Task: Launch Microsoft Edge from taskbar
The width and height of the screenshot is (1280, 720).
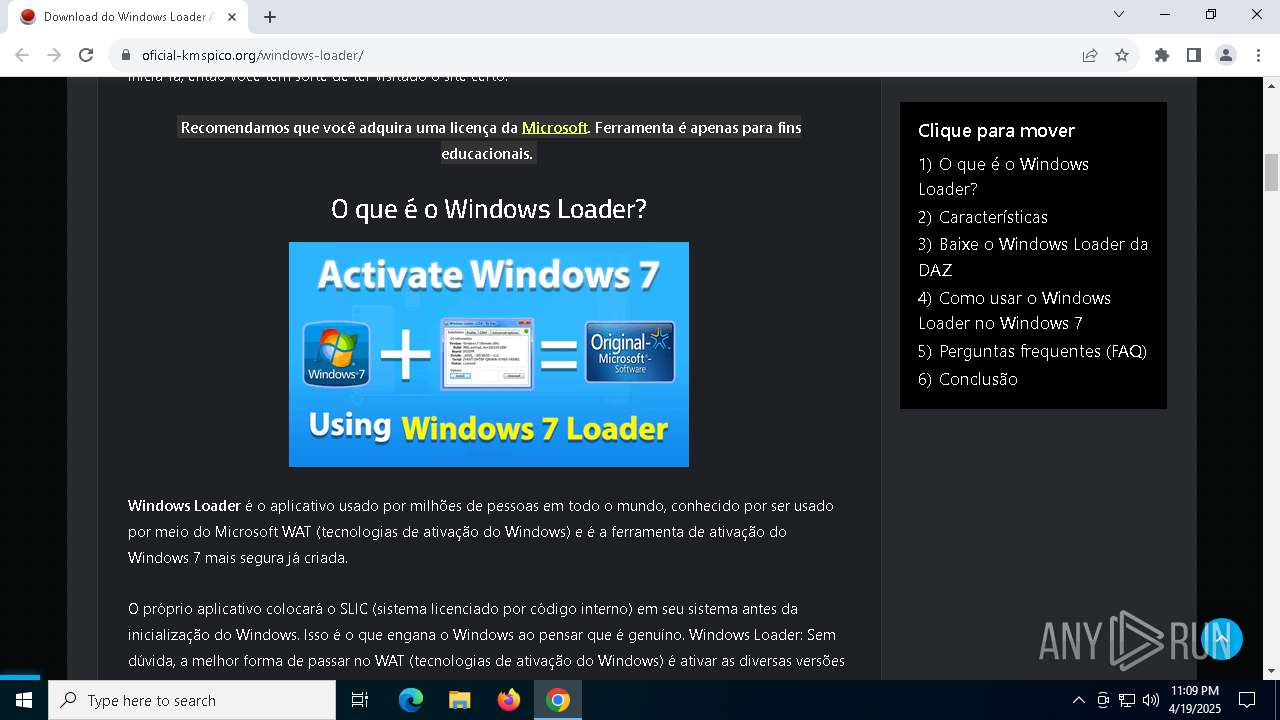Action: 411,700
